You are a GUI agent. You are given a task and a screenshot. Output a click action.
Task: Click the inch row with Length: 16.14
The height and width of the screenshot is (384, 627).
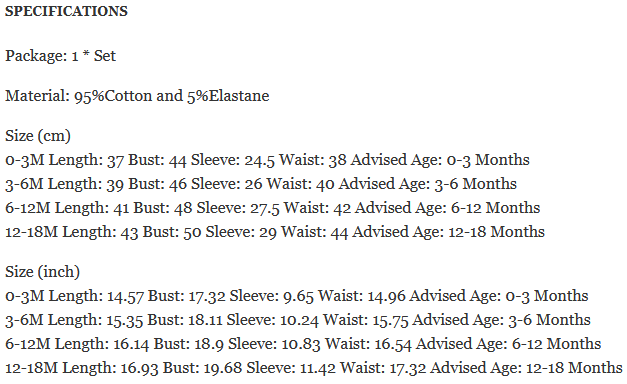coord(303,344)
